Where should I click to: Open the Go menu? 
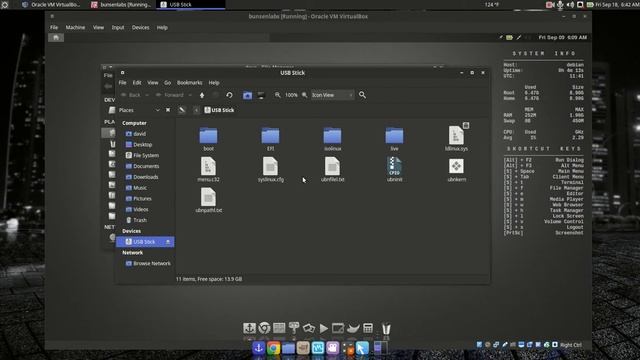pos(167,82)
